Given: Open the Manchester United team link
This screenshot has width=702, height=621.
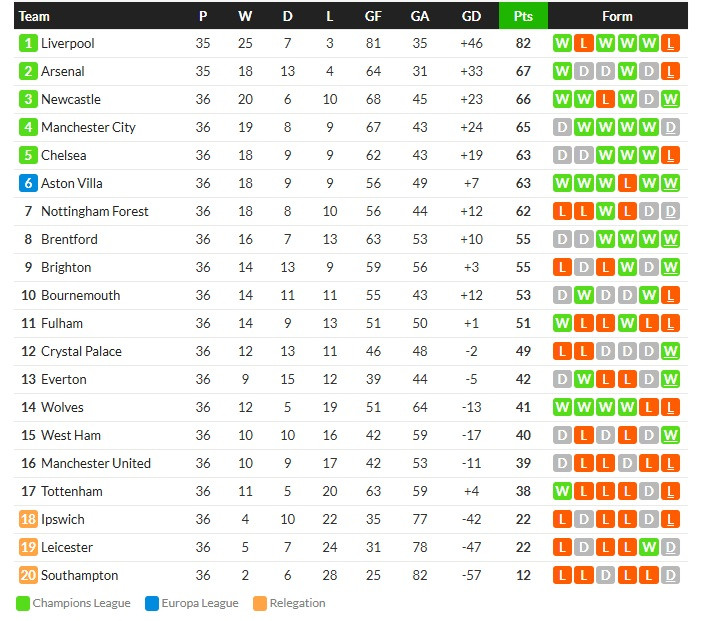Looking at the screenshot, I should [96, 463].
